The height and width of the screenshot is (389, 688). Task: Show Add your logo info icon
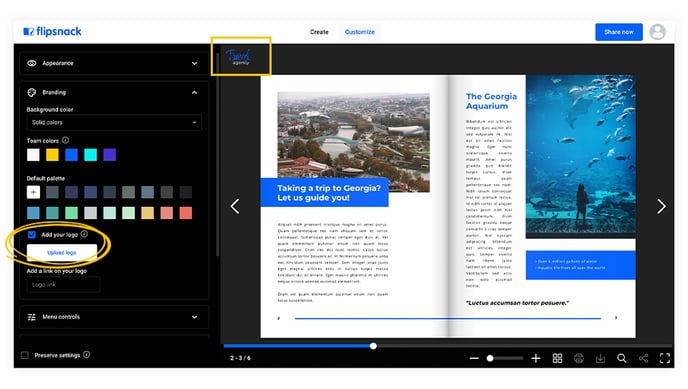coord(84,234)
